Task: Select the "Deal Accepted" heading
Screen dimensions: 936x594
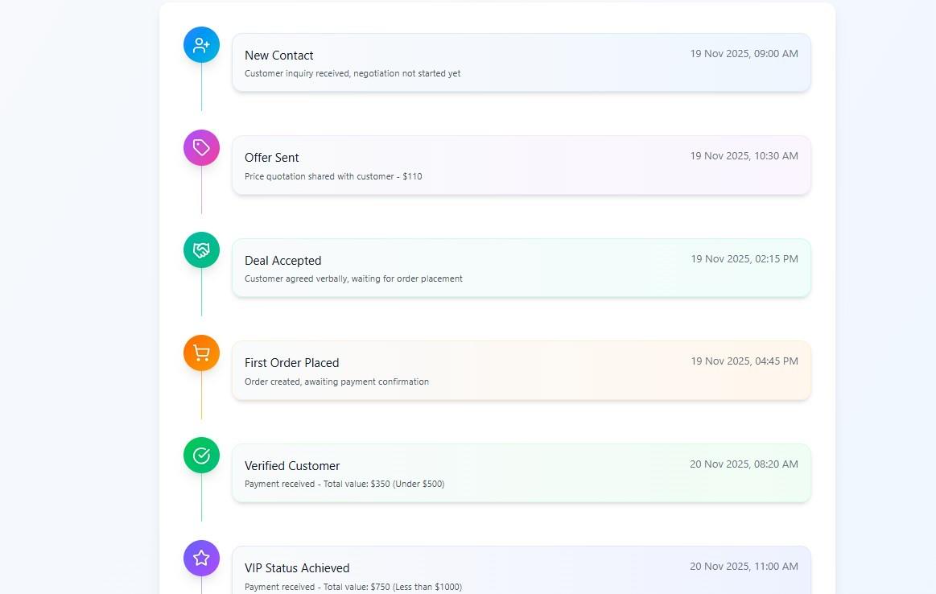Action: pos(283,261)
